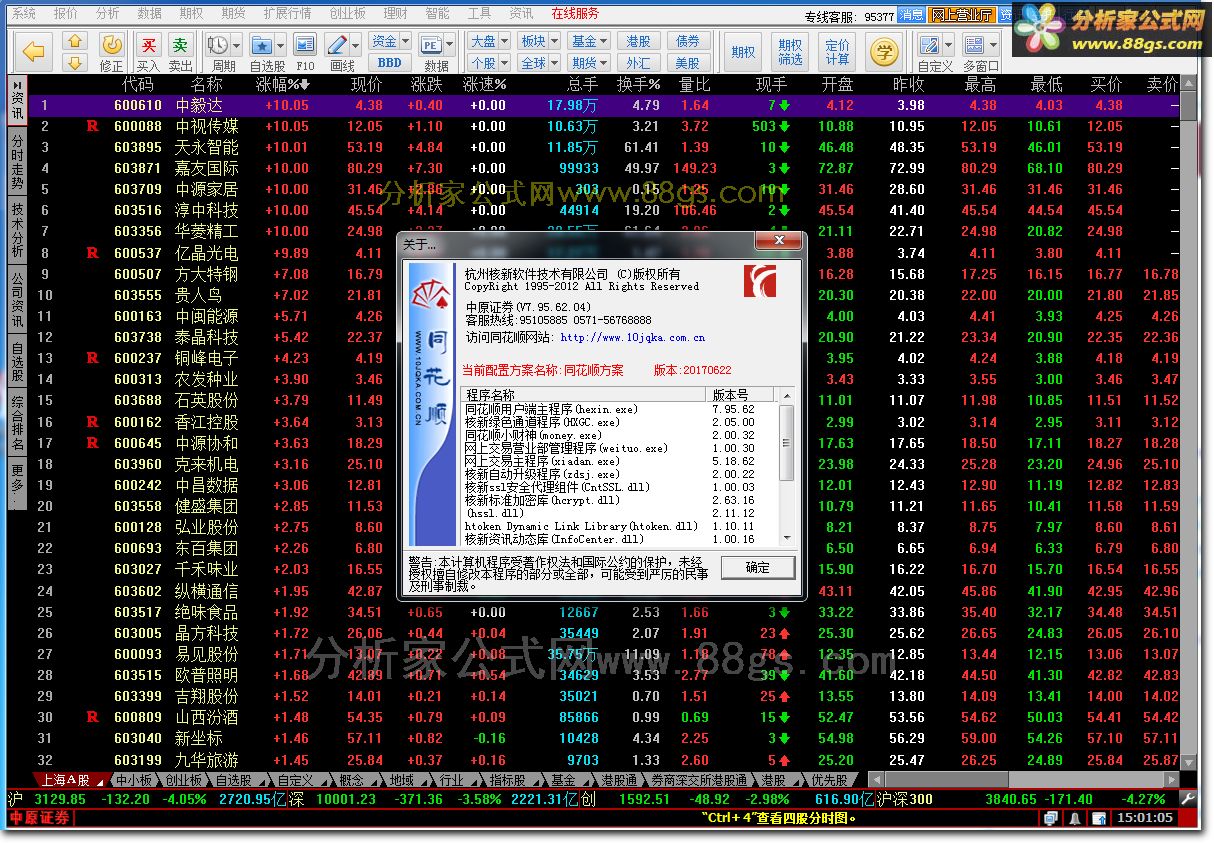Click the R mark beside 亿晶光电
This screenshot has width=1214, height=843.
tap(93, 253)
